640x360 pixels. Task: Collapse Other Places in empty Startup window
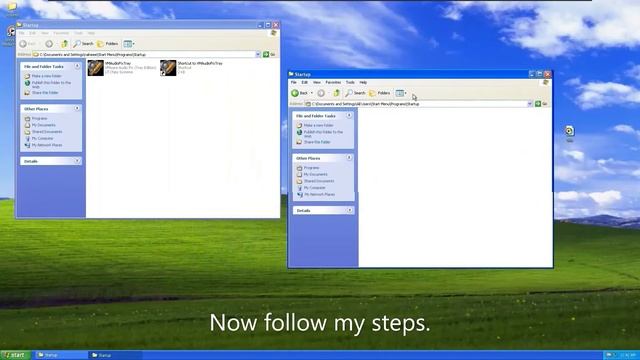point(349,158)
